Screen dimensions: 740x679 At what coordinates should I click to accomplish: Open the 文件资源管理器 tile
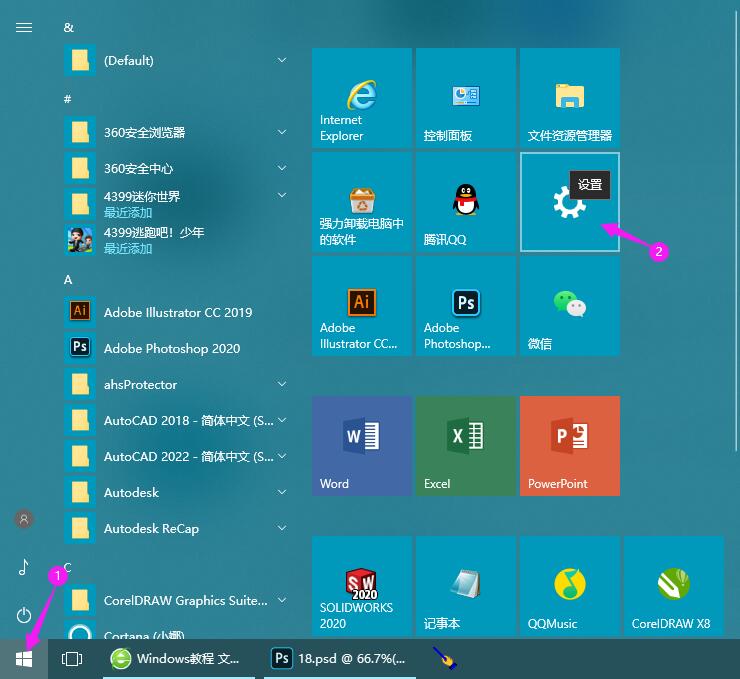coord(570,98)
